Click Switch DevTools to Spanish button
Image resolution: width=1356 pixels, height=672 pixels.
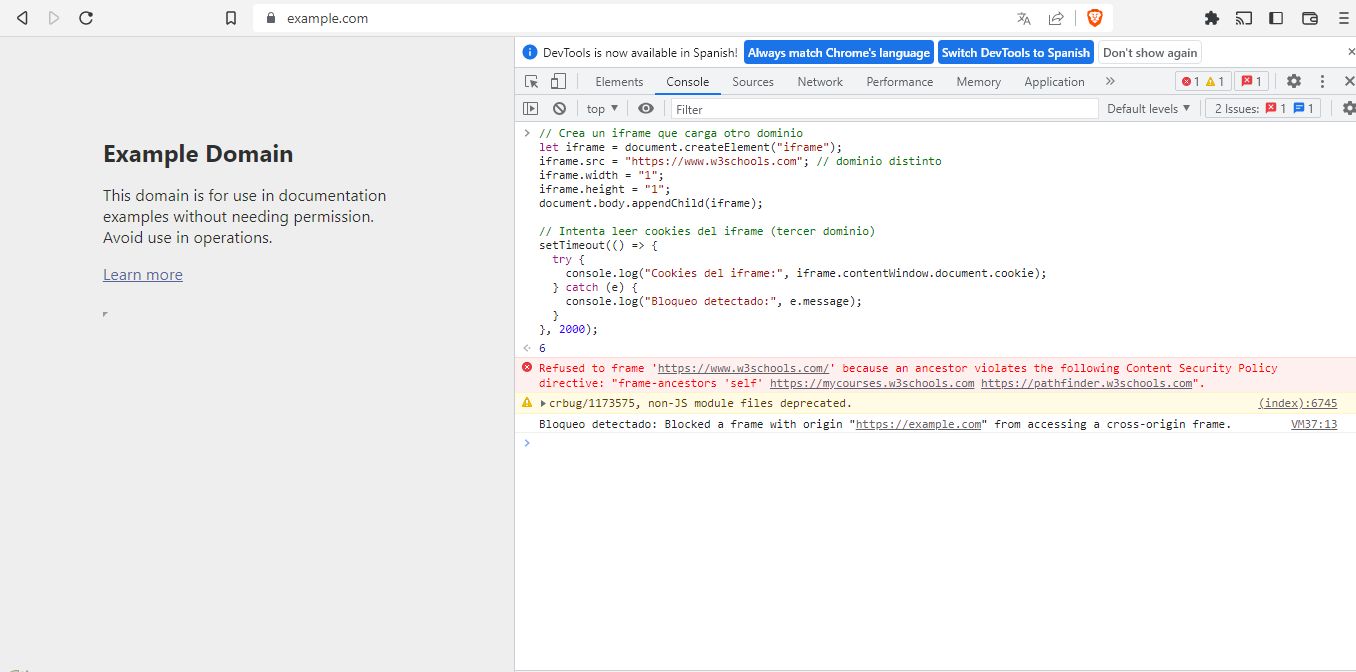click(1016, 53)
